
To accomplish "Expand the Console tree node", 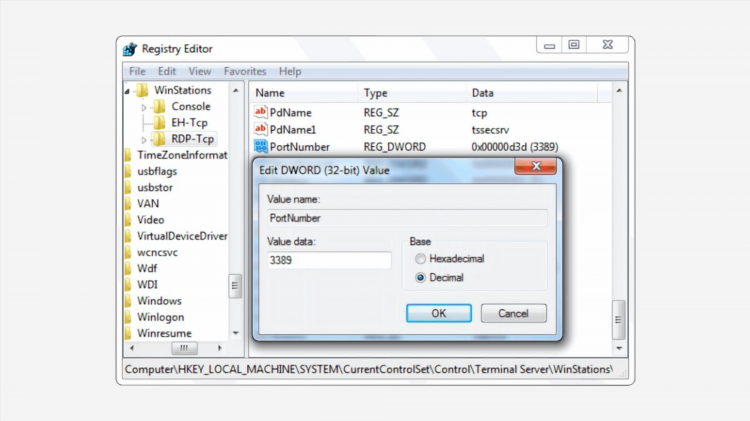I will (x=144, y=108).
